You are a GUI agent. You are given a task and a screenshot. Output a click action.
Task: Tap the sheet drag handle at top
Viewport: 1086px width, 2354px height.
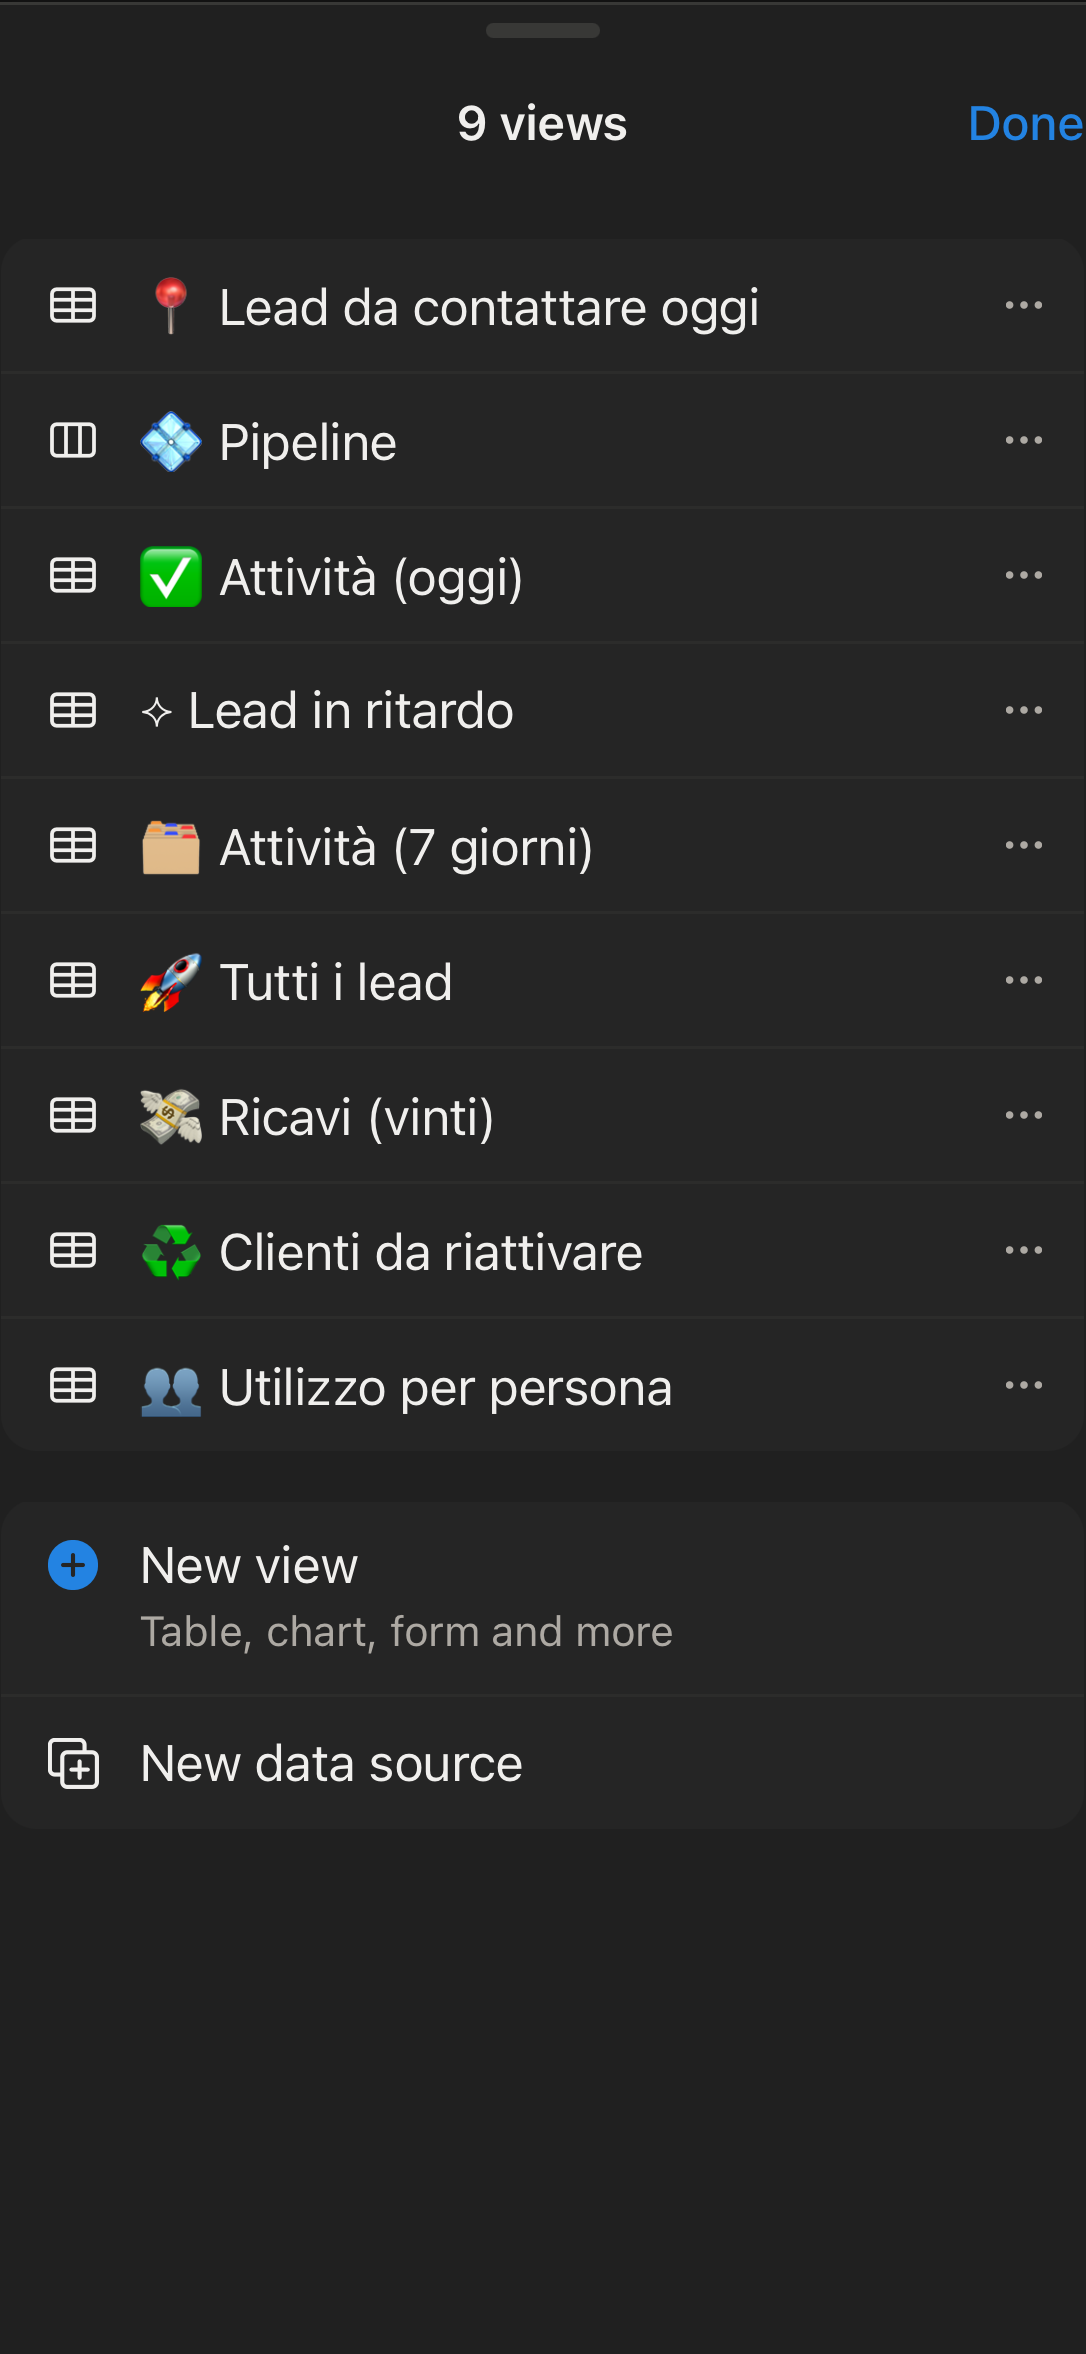point(543,31)
